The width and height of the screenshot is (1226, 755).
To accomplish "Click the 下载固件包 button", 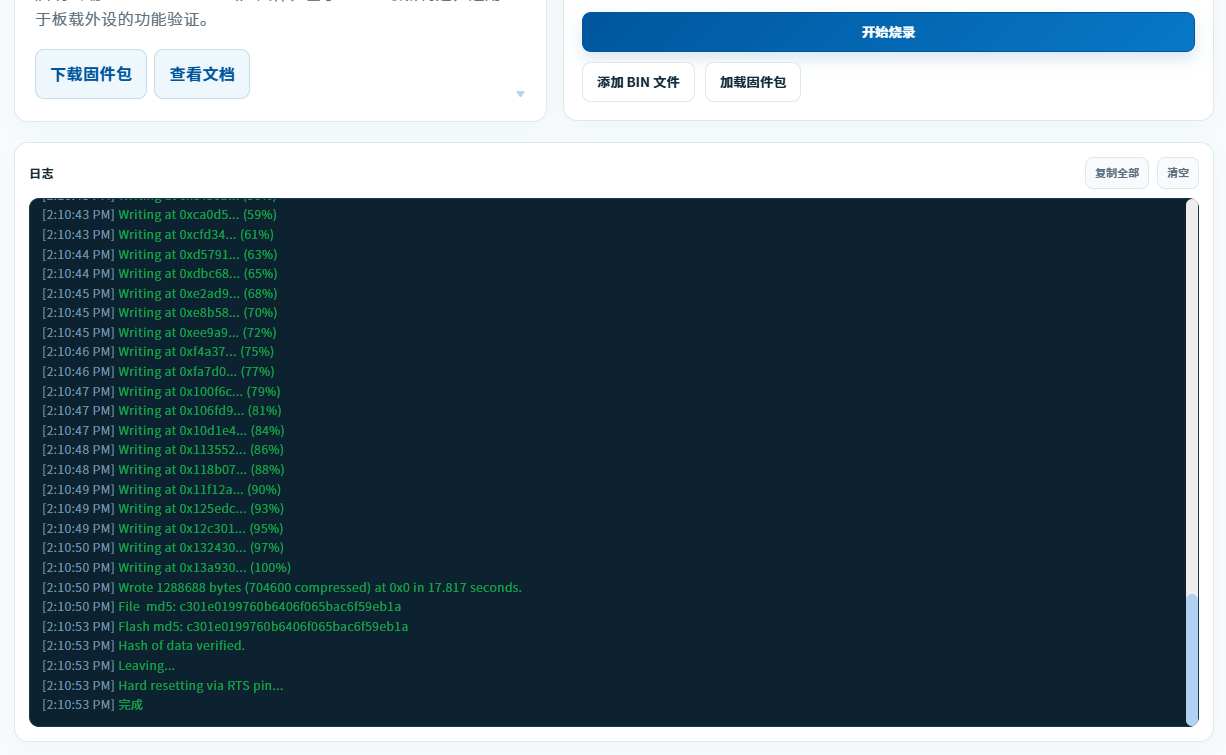I will click(91, 74).
